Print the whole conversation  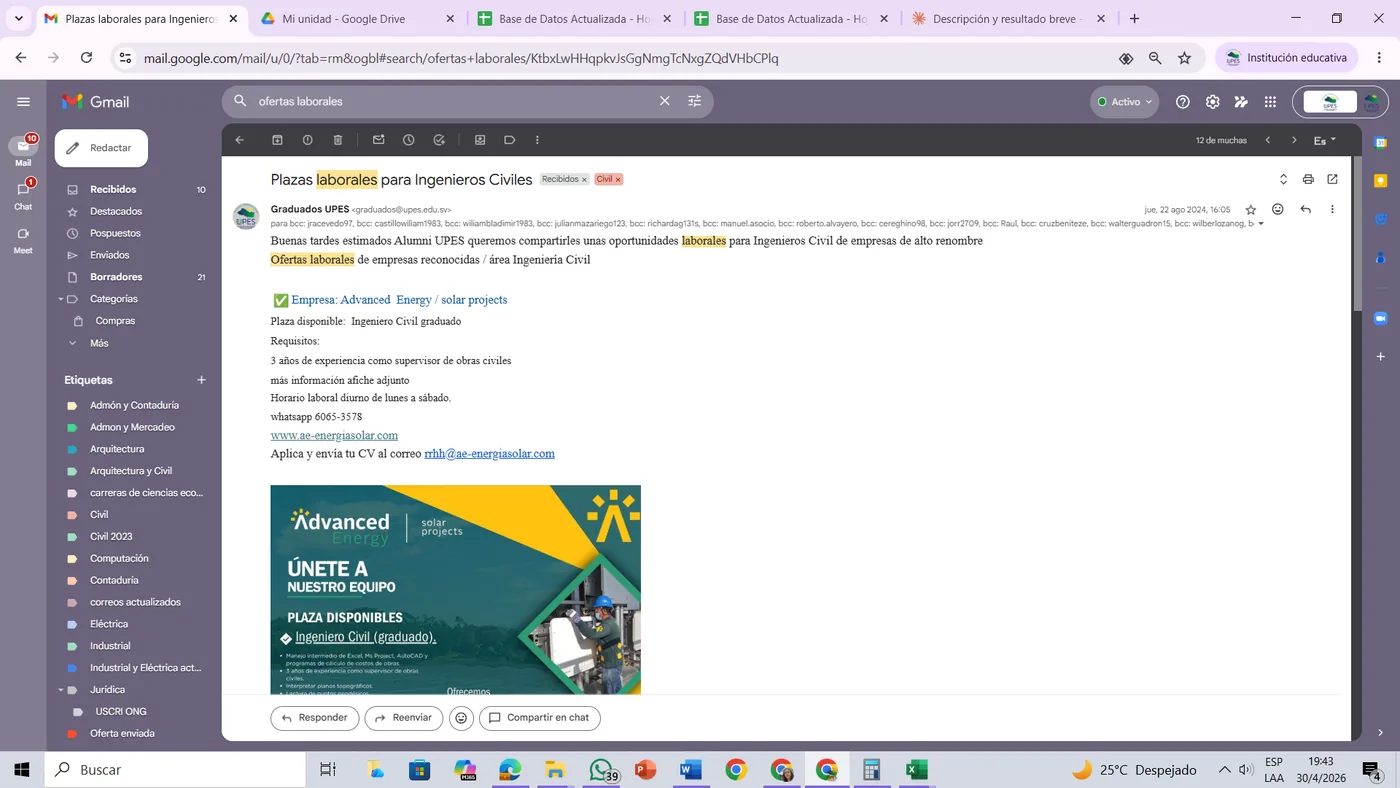pyautogui.click(x=1308, y=179)
